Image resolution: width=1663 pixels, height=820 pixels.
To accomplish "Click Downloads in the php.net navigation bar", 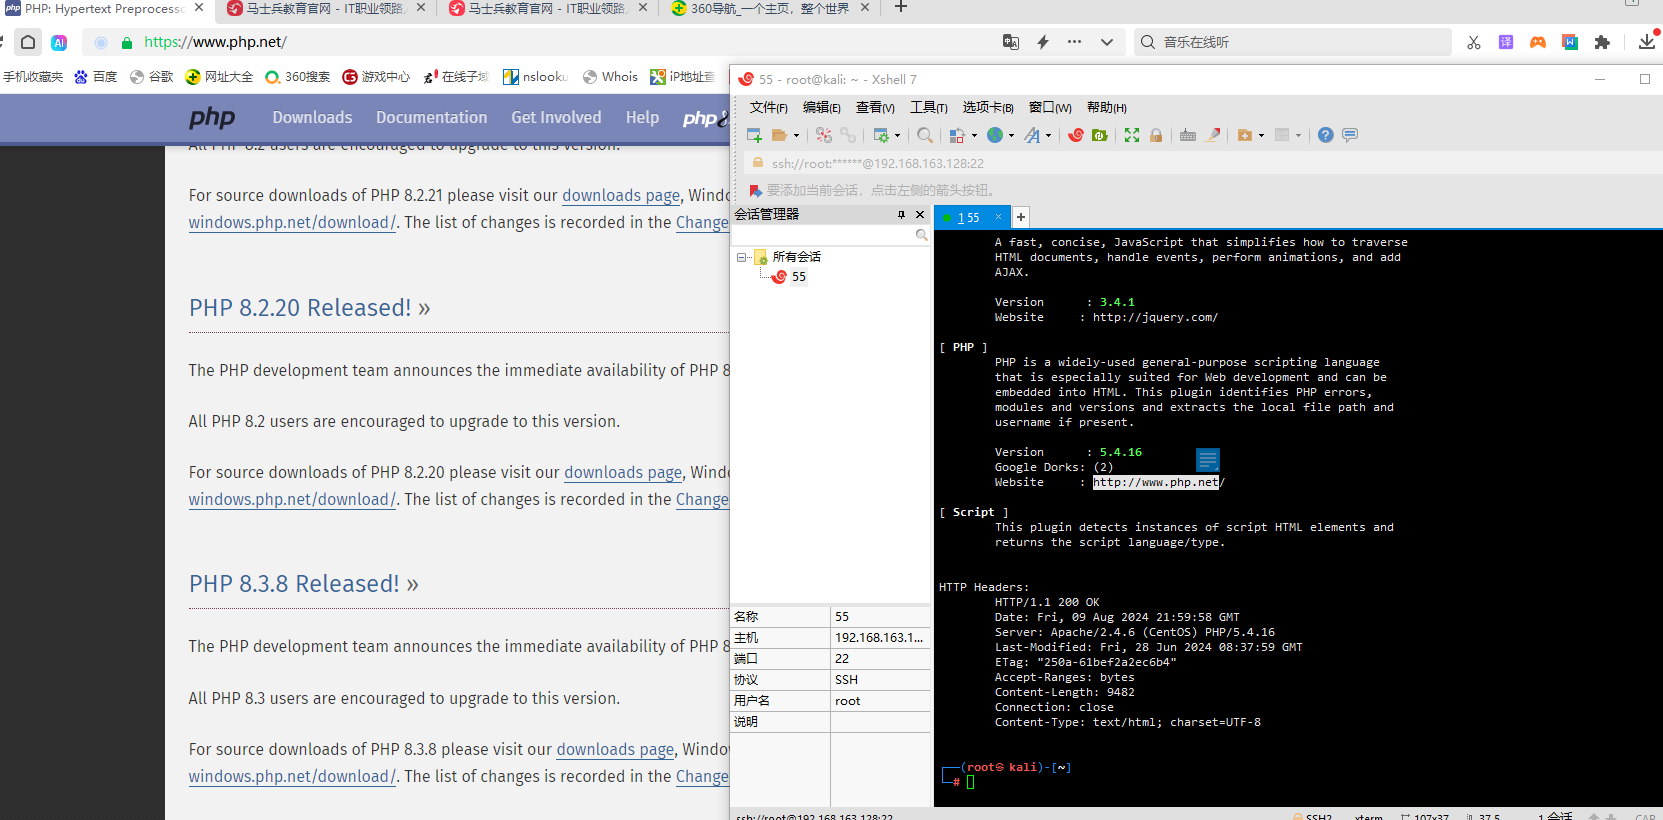I will tap(312, 118).
